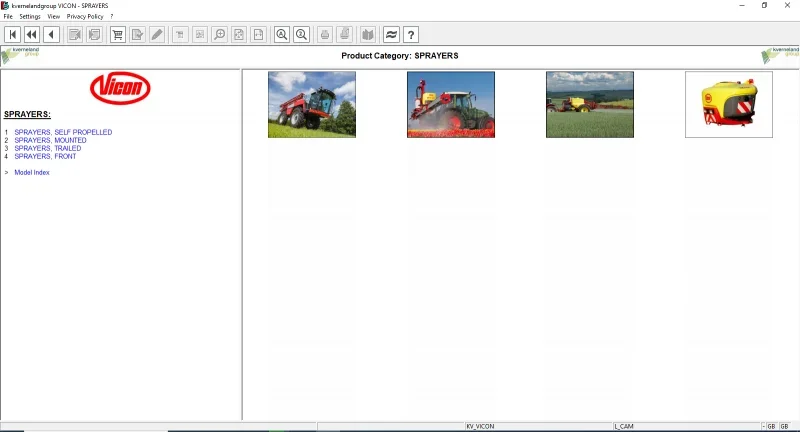800x432 pixels.
Task: Click the grayed double-page icon beside the shopping cart
Action: (94, 35)
